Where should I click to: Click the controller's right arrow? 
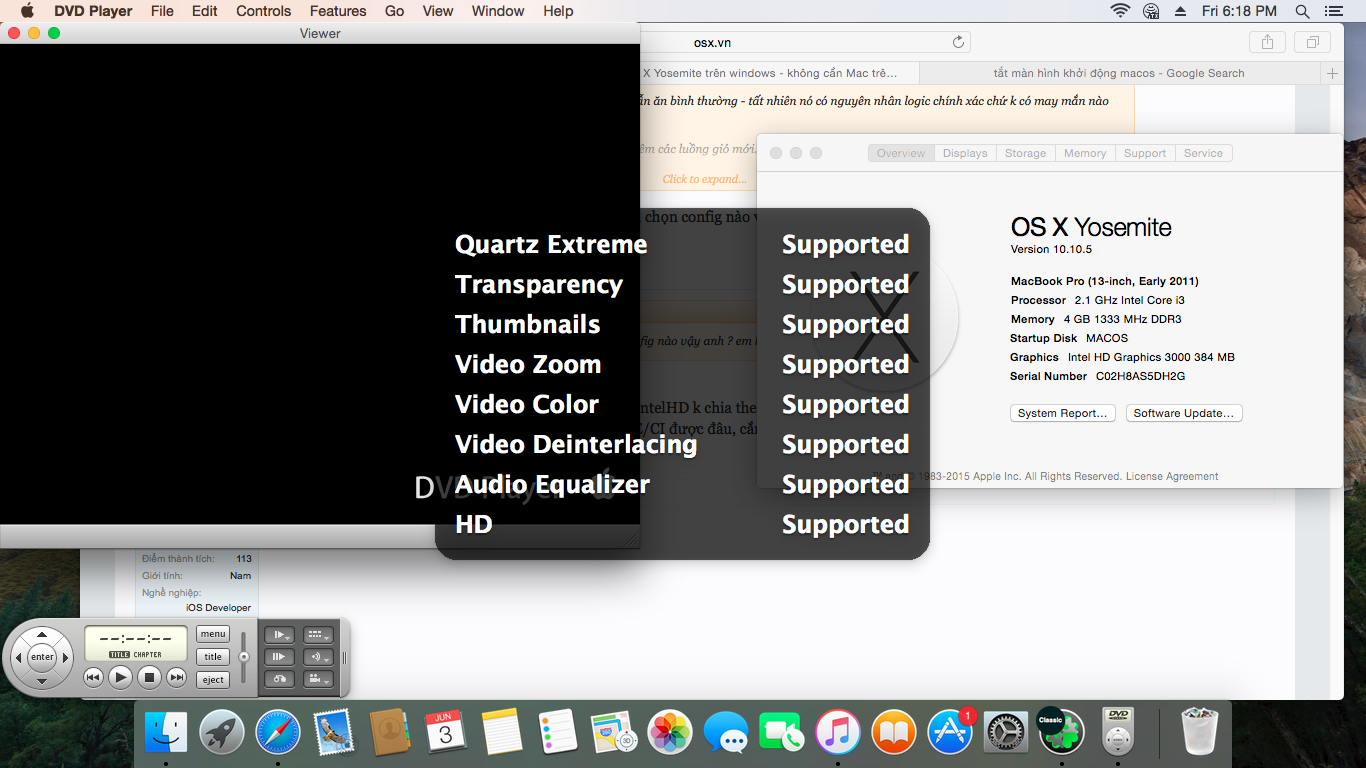point(65,658)
